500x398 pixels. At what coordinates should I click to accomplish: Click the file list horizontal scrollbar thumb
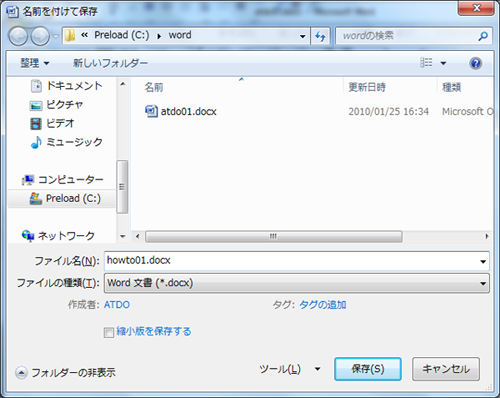(274, 236)
